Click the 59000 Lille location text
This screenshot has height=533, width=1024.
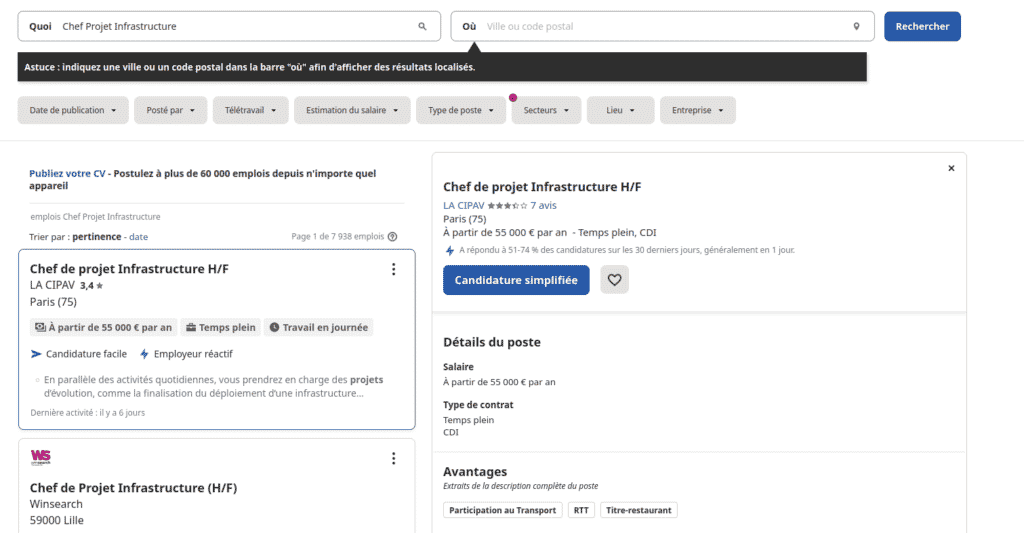click(x=57, y=521)
